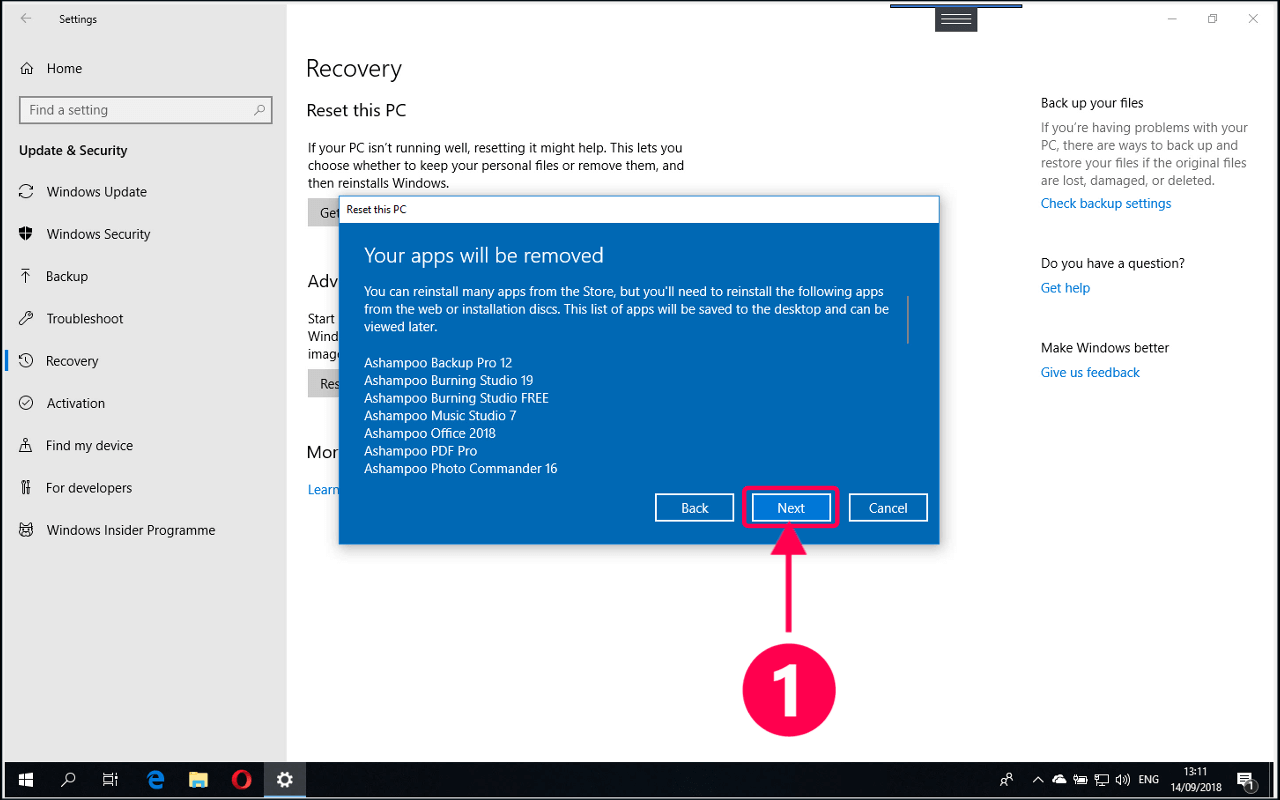
Task: Focus the Find a setting search box
Action: (x=146, y=110)
